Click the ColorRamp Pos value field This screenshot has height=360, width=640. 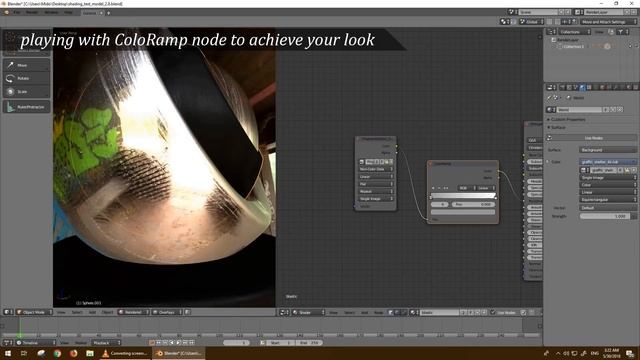pyautogui.click(x=473, y=204)
